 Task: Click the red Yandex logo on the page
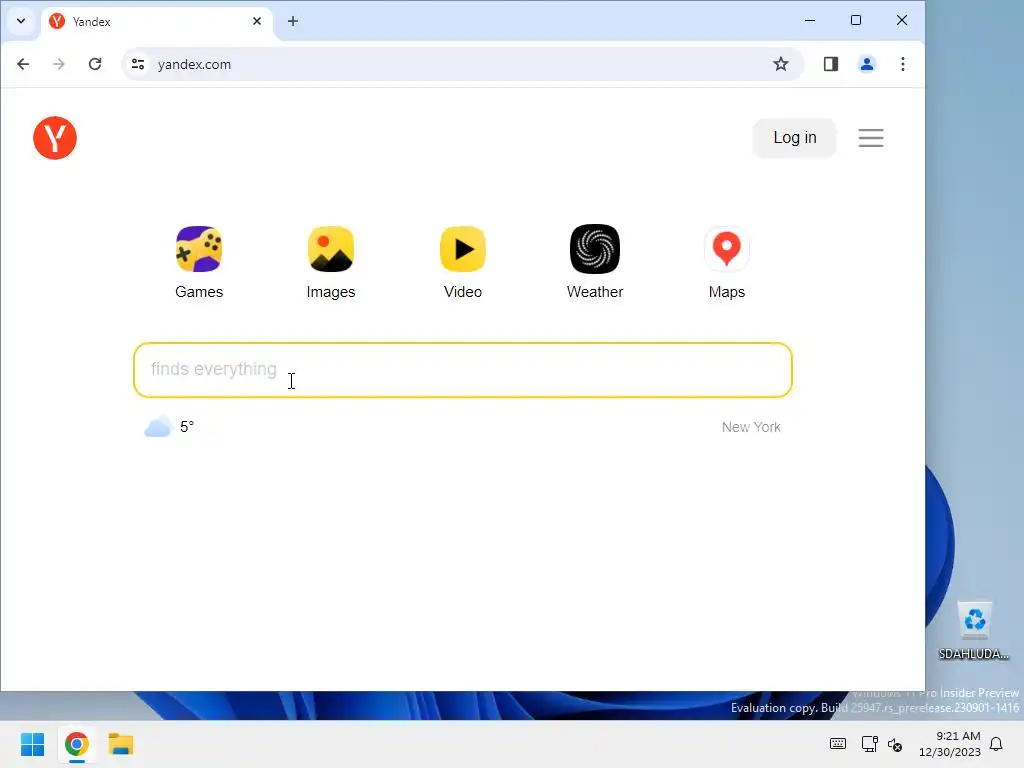(x=55, y=138)
